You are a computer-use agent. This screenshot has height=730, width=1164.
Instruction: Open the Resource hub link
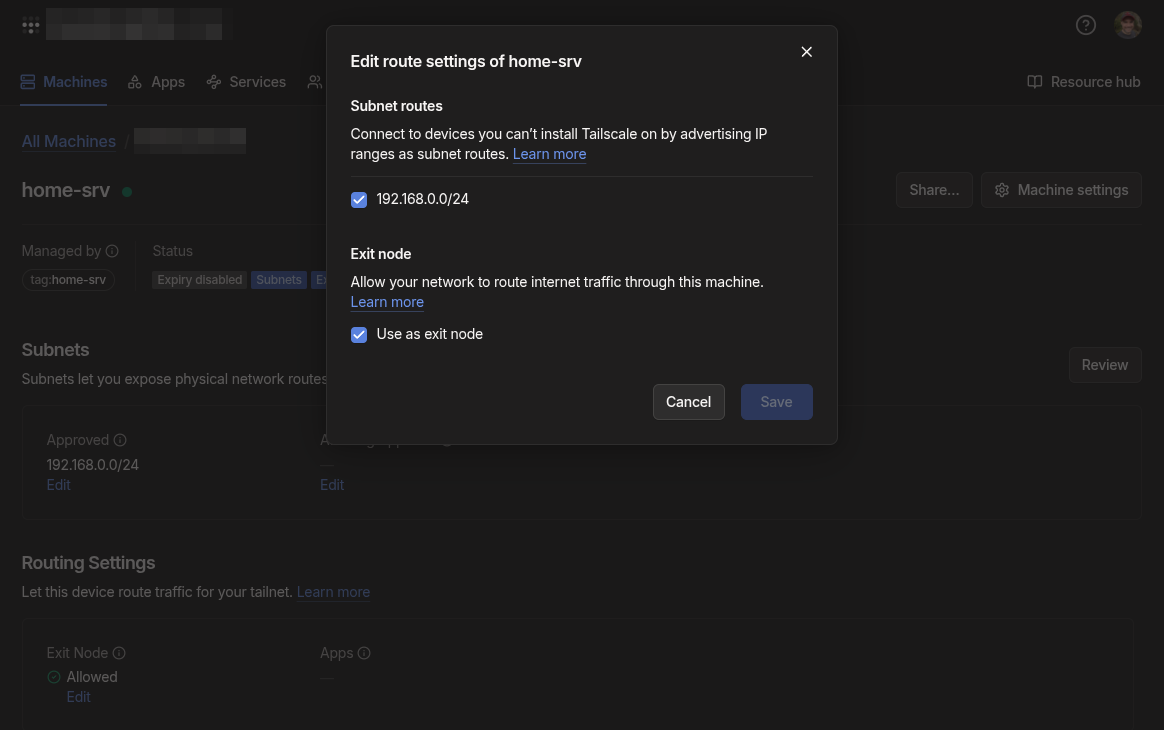click(x=1084, y=82)
